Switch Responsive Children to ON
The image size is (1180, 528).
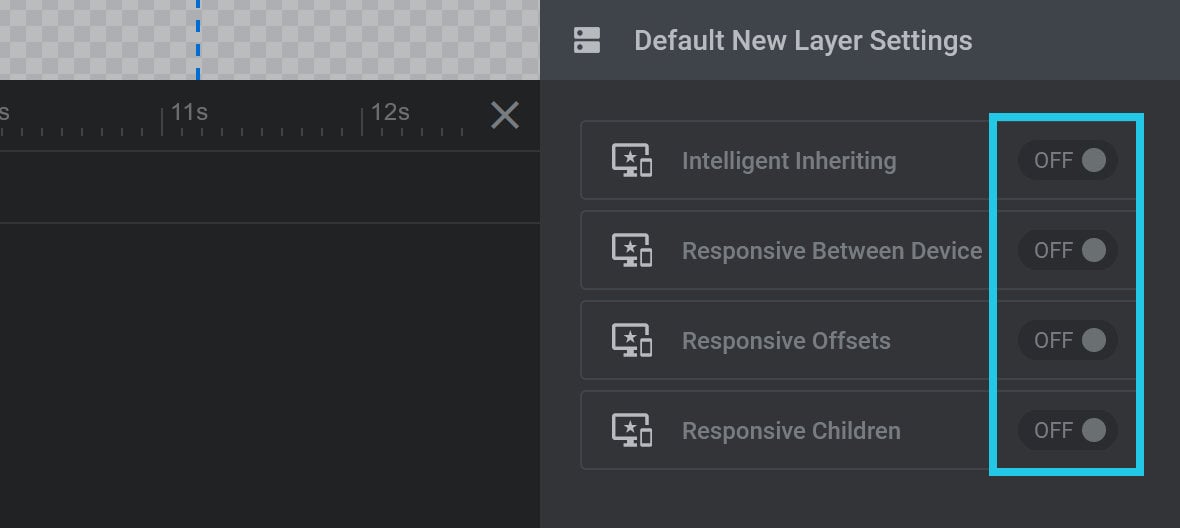click(x=1067, y=430)
